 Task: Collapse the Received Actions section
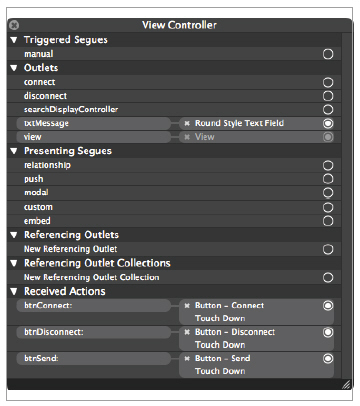14,292
